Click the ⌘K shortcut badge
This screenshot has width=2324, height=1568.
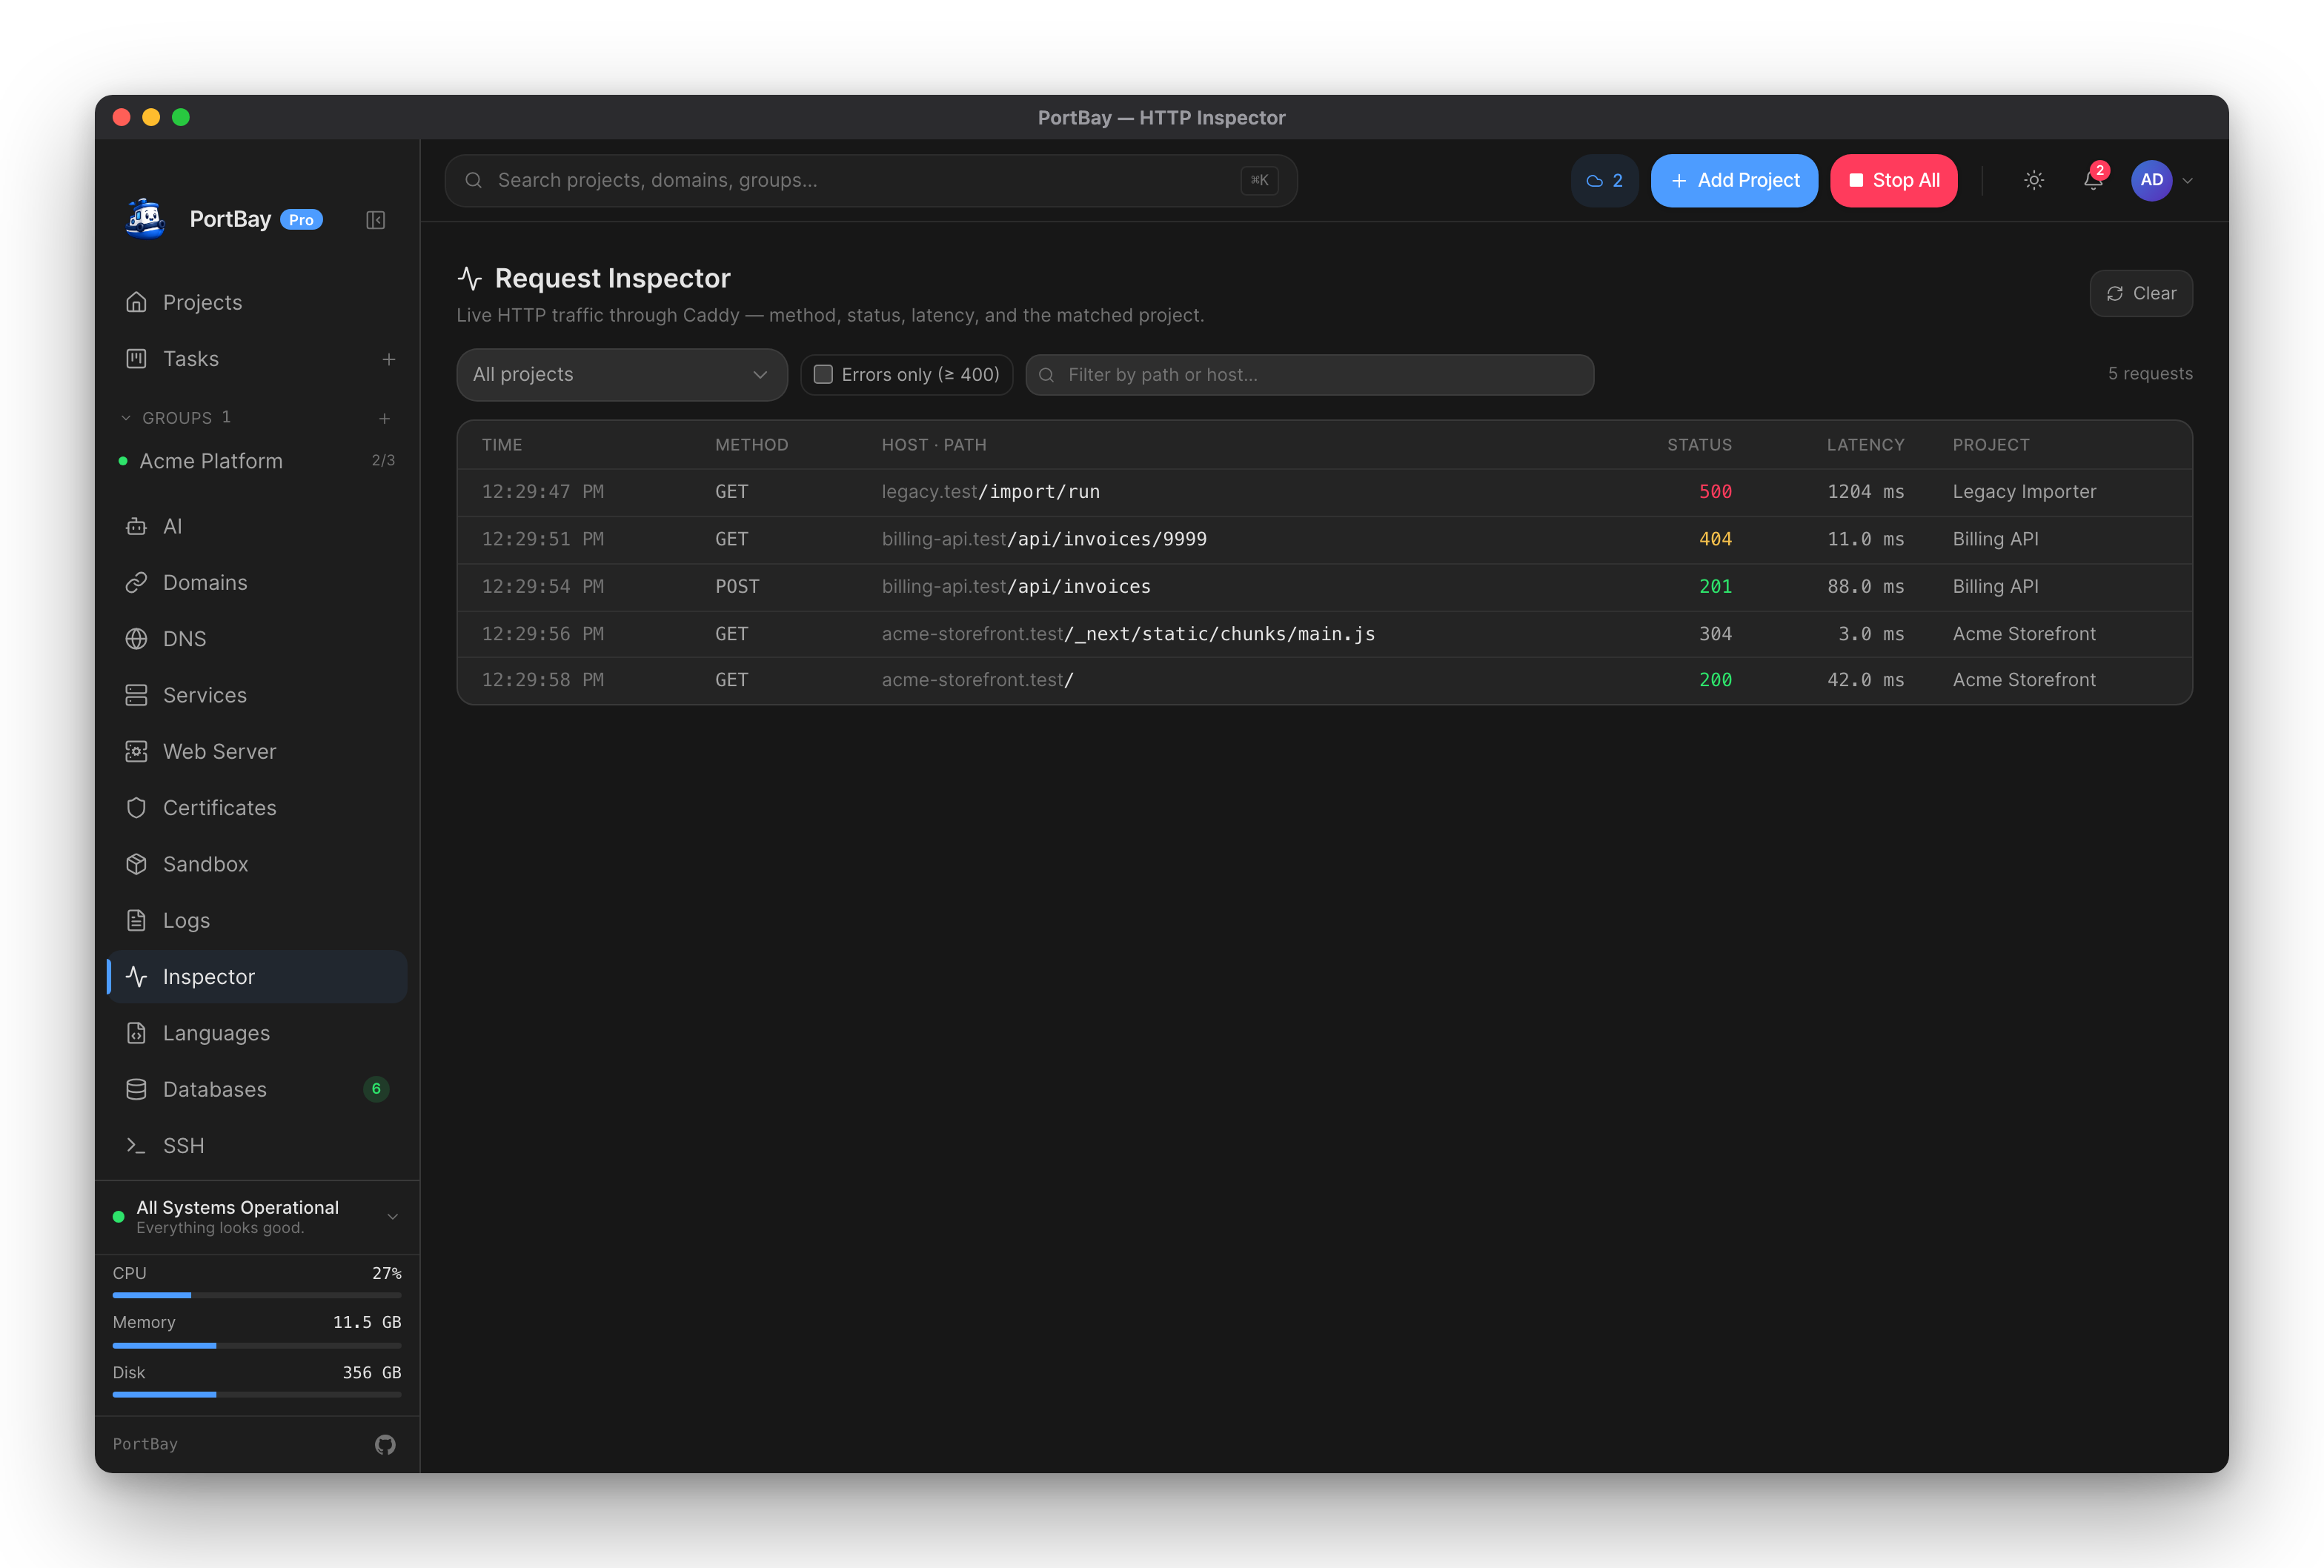[1259, 181]
